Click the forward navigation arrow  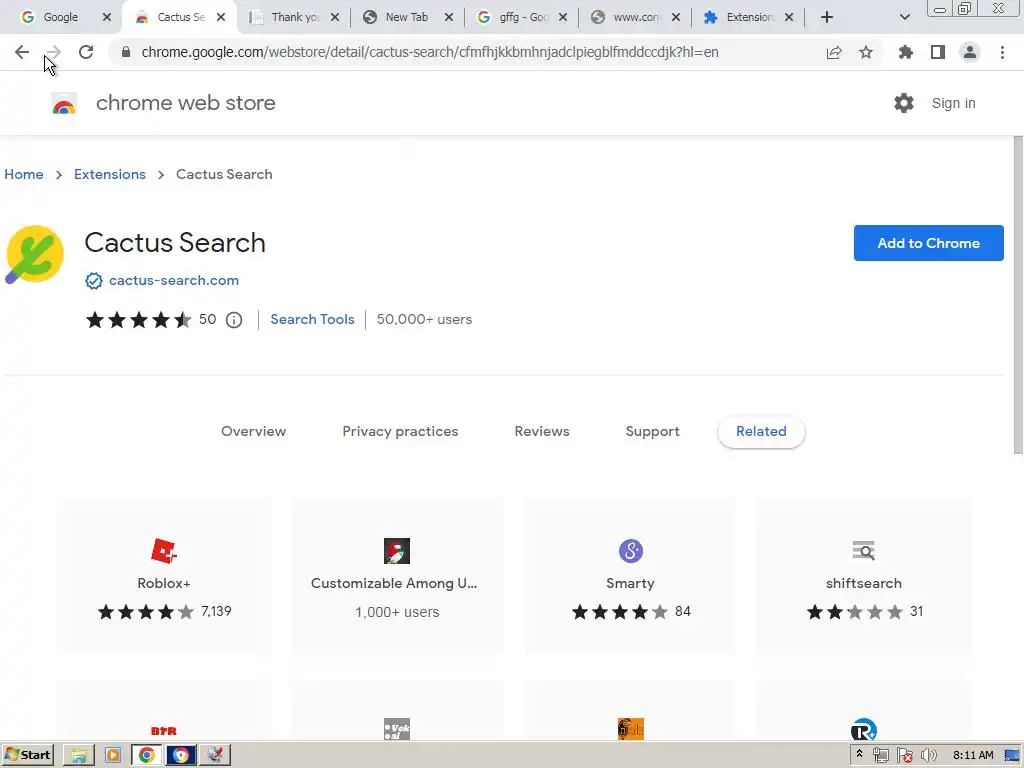tap(54, 52)
